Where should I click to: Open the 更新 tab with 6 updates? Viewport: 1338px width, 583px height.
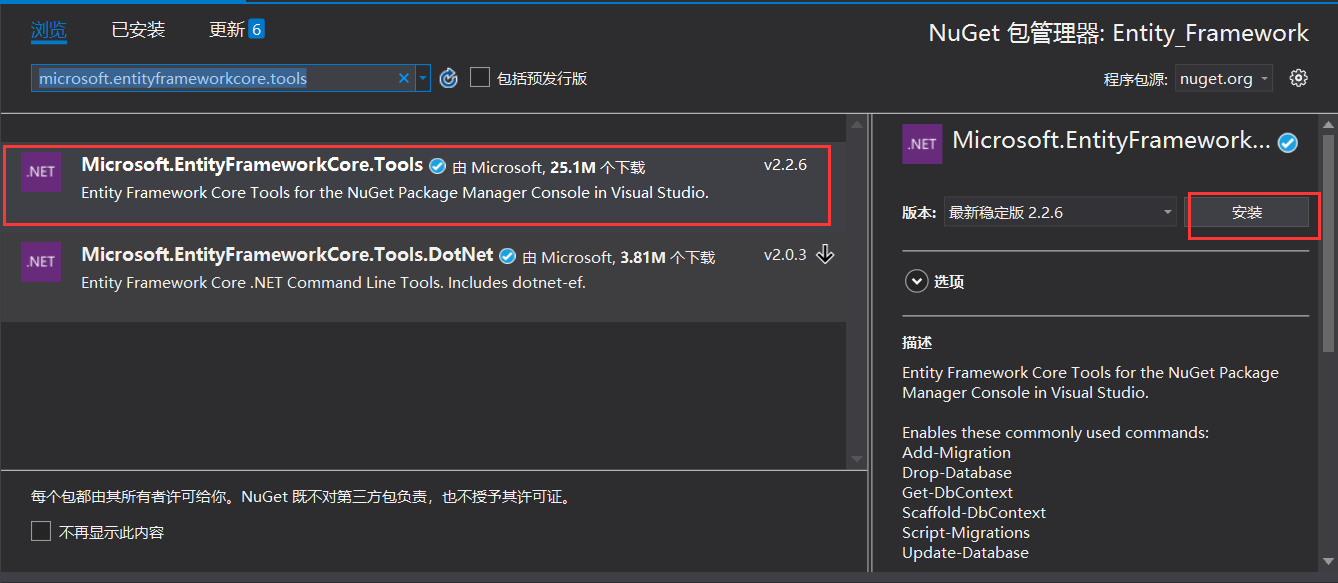pyautogui.click(x=235, y=30)
